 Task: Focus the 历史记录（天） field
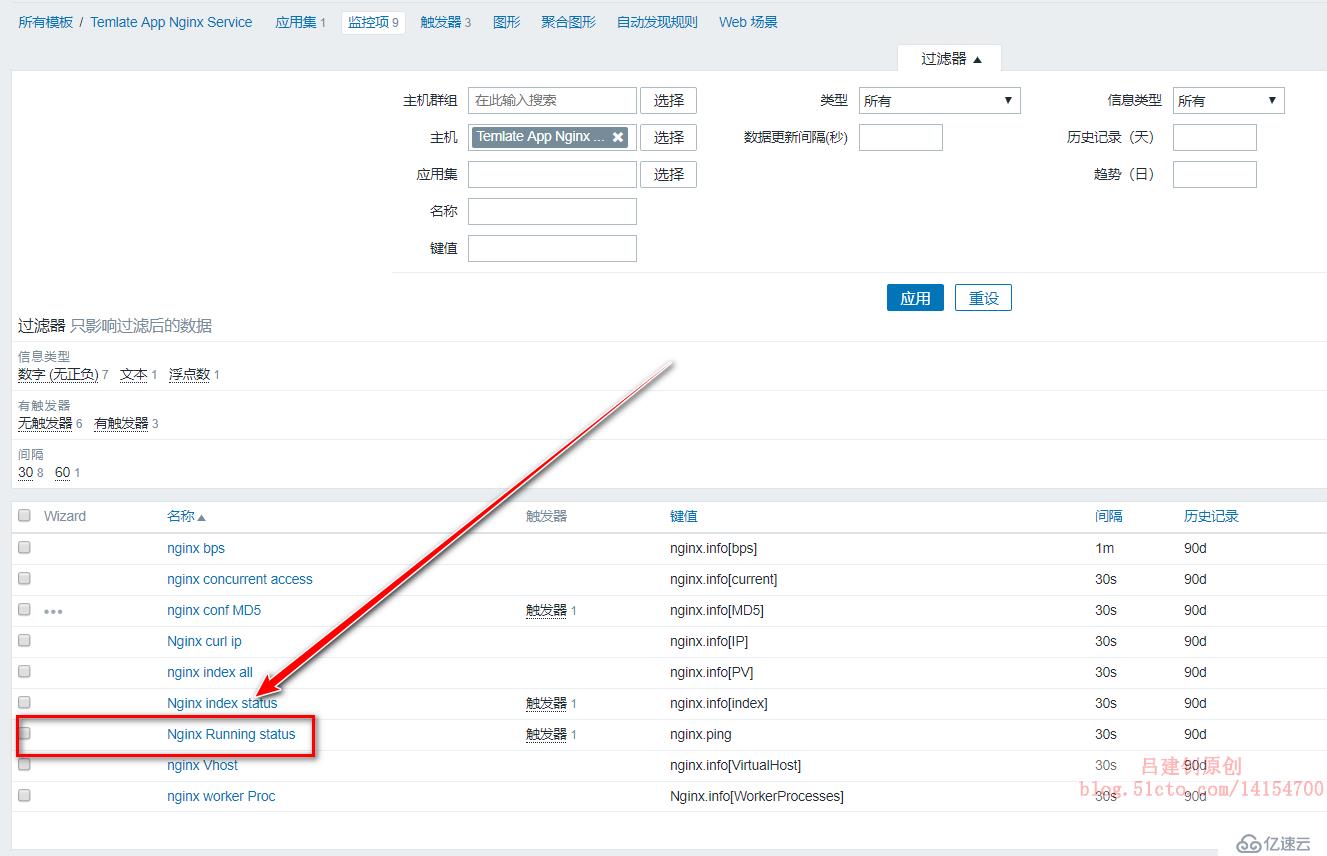1214,137
